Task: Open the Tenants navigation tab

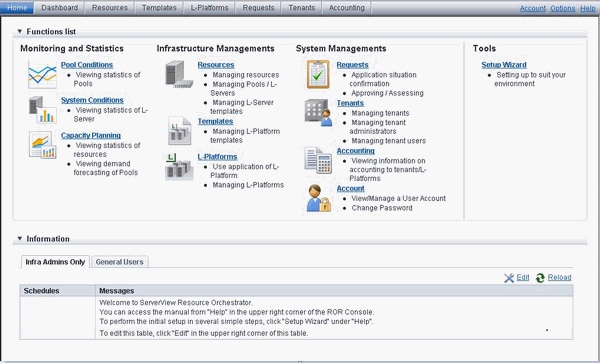Action: (x=302, y=8)
